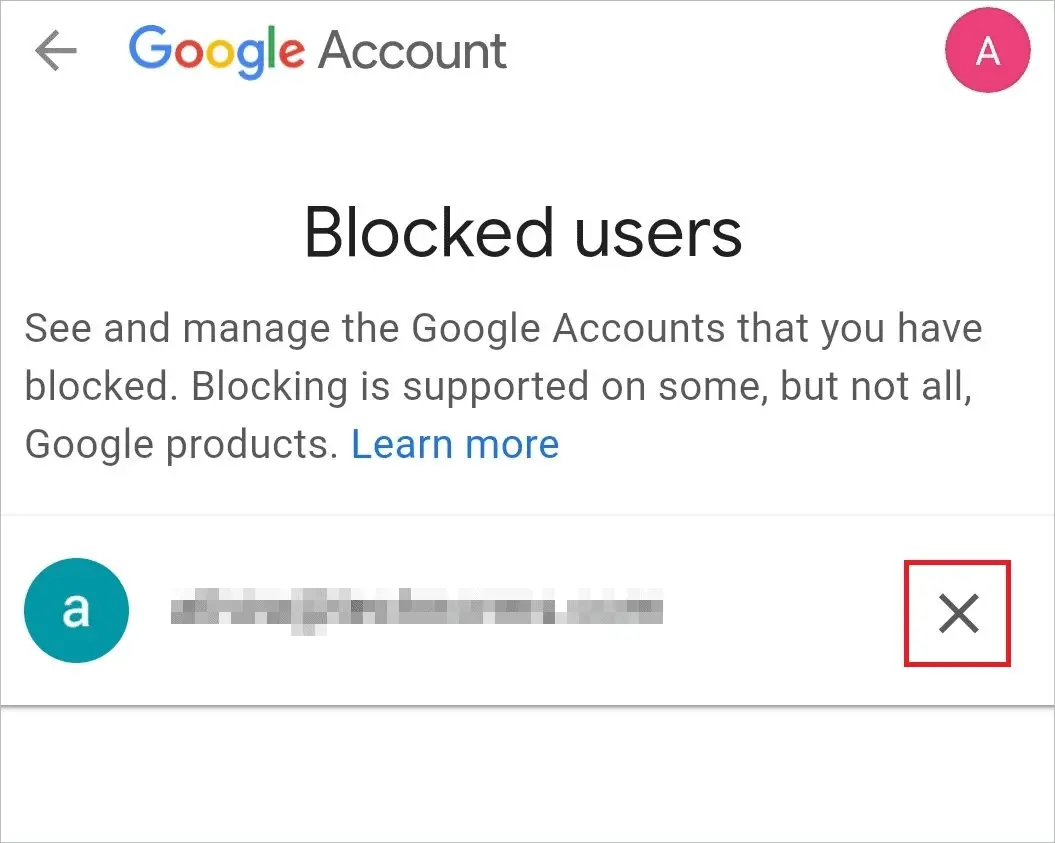
Task: Open the pink account avatar A
Action: click(x=987, y=50)
